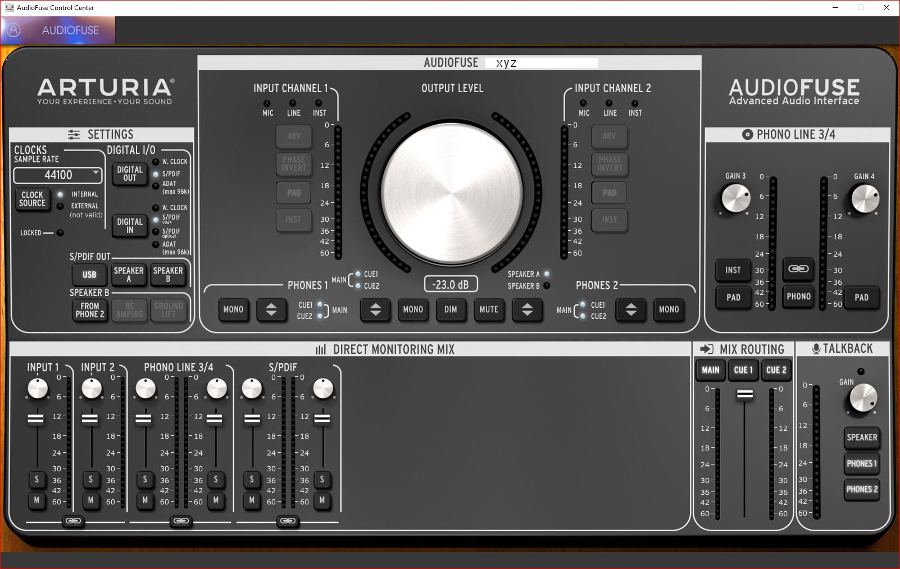
Task: Click the Mix Routing master fader handle
Action: [x=744, y=394]
